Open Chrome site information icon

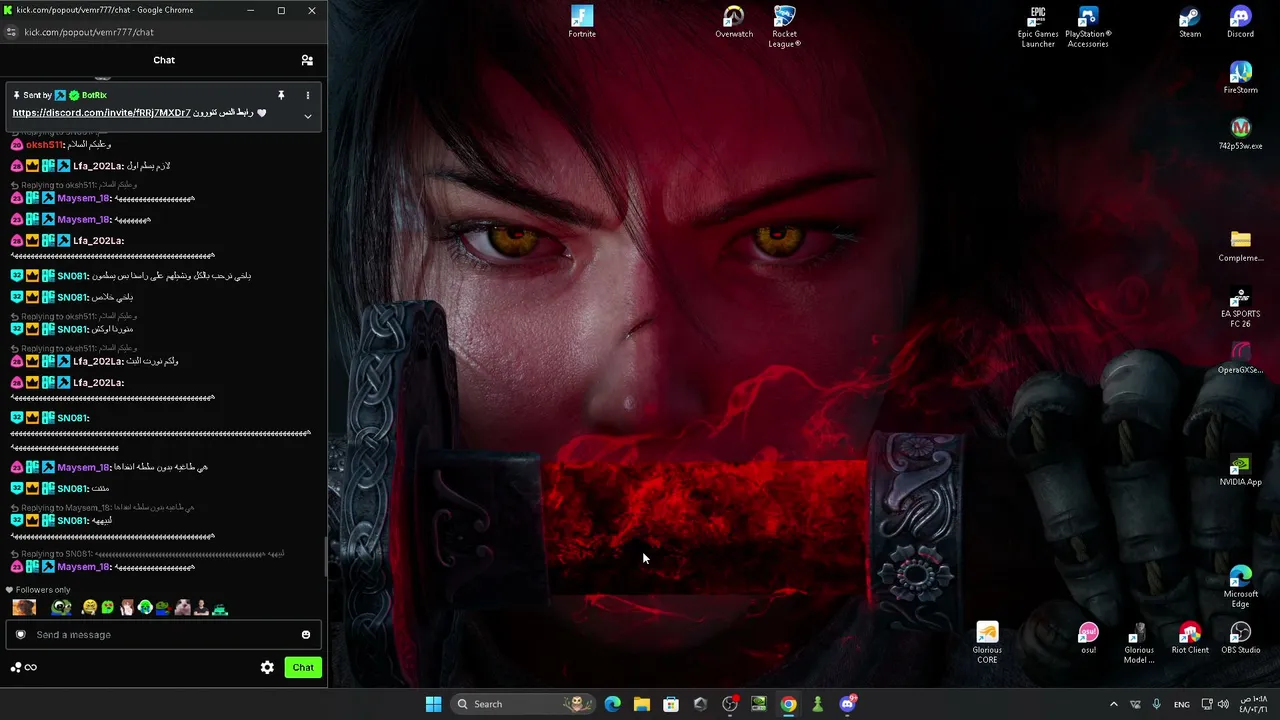(x=11, y=32)
